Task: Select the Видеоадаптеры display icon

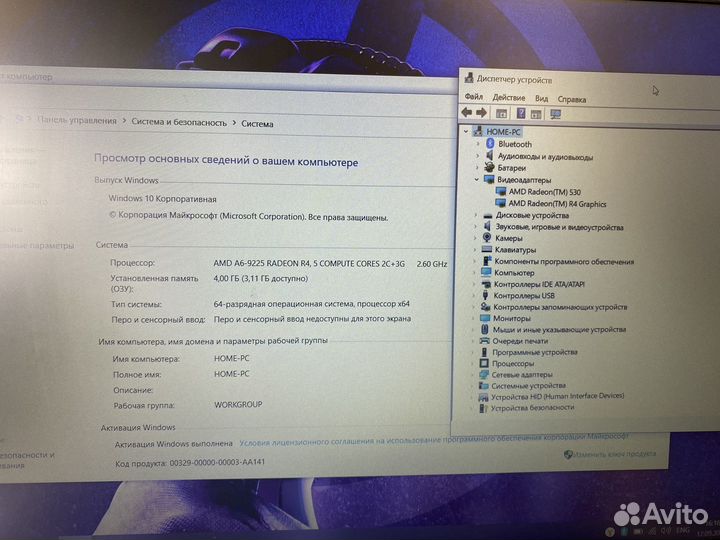Action: coord(489,179)
